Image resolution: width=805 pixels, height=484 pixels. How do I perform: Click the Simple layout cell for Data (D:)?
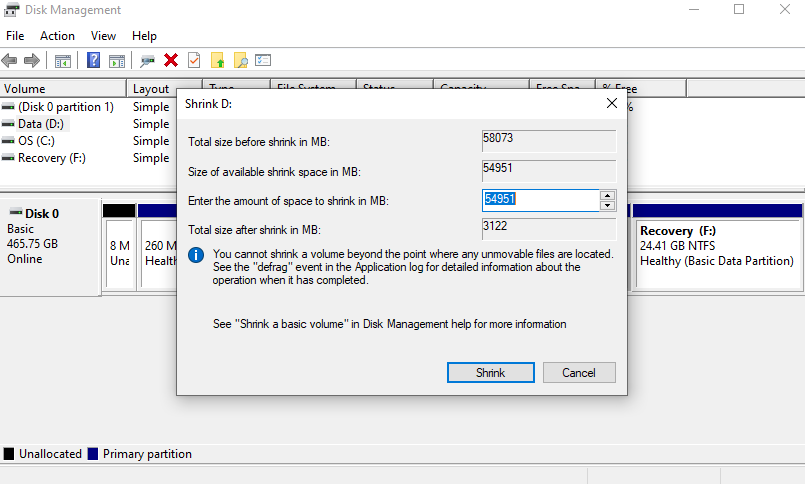click(151, 124)
